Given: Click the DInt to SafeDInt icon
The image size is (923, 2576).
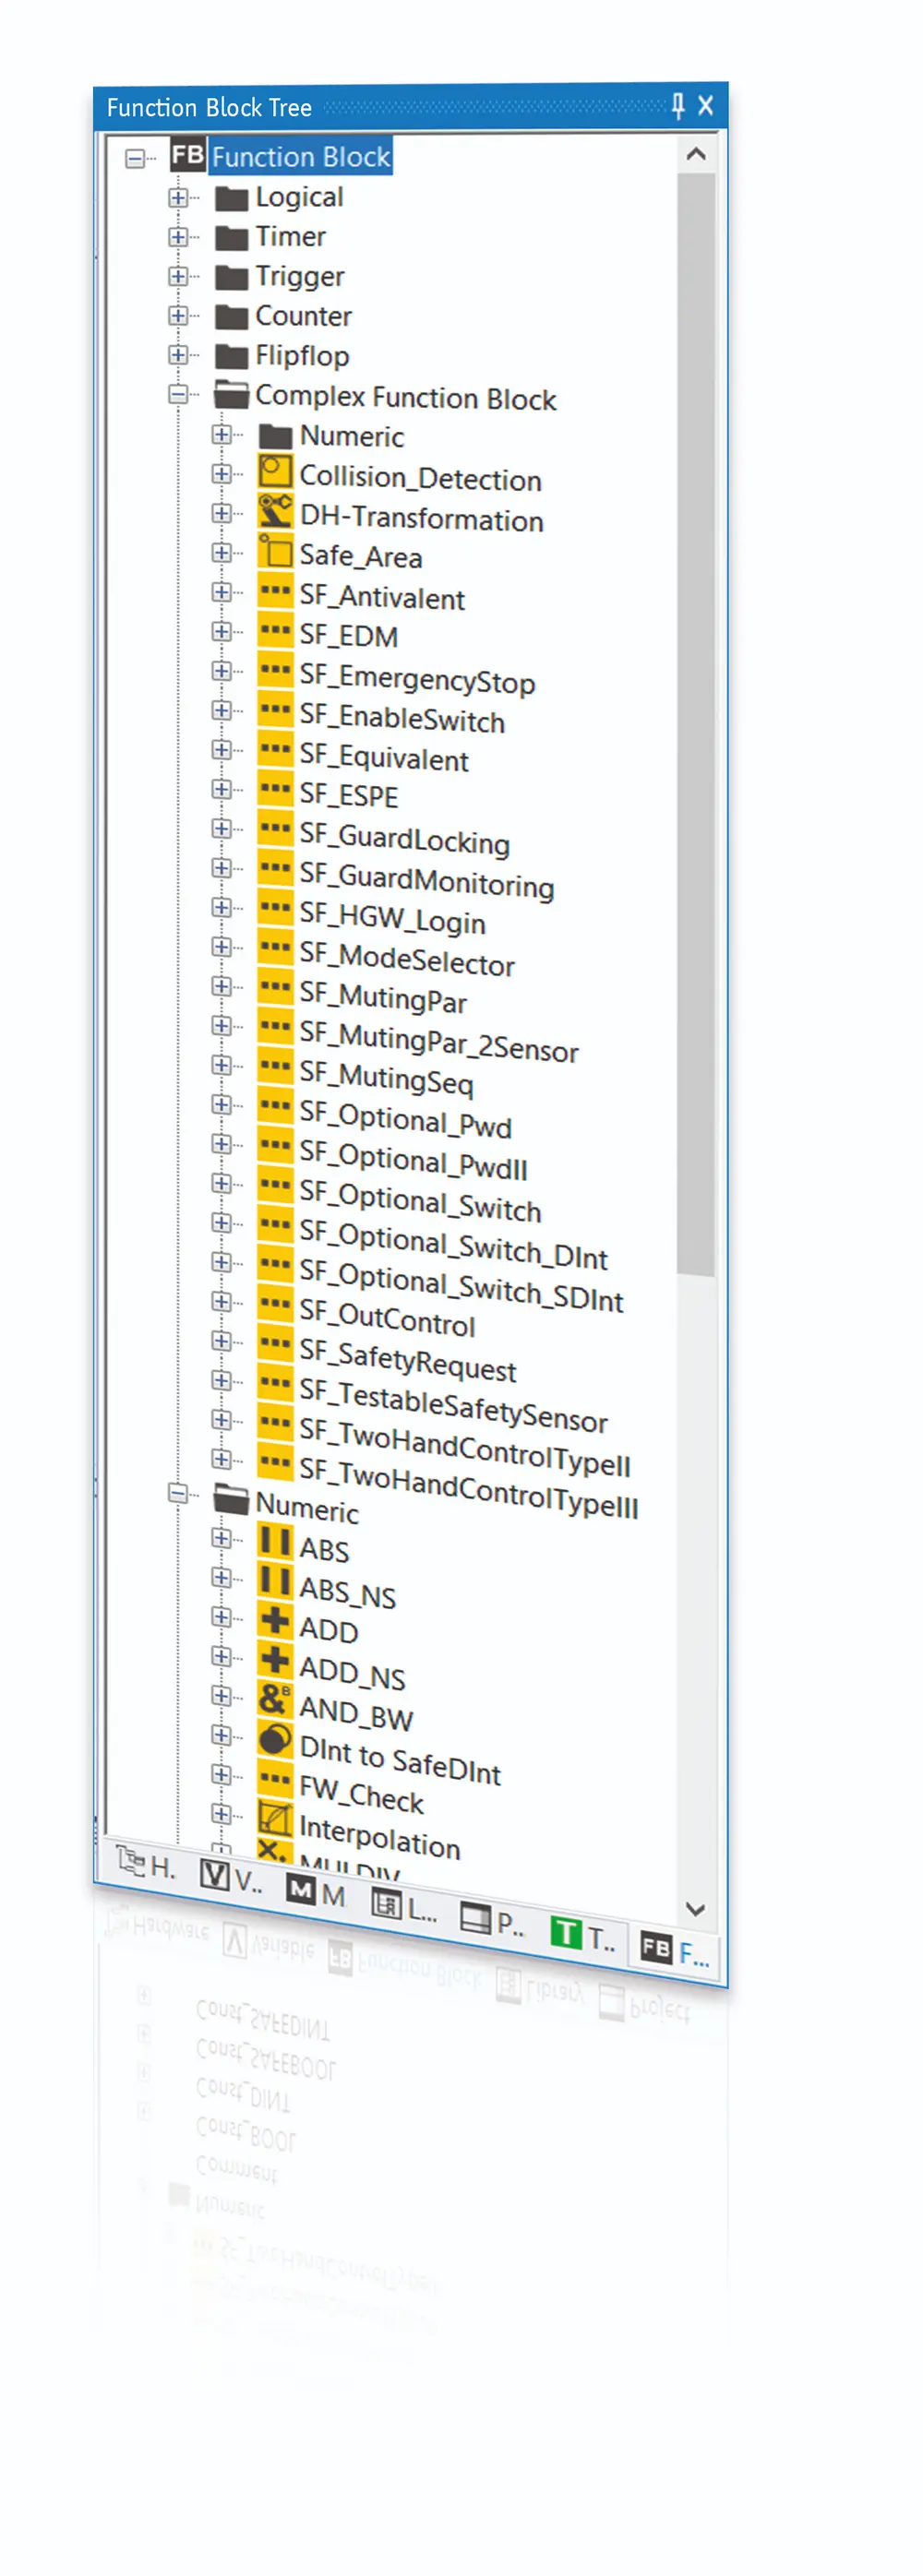Looking at the screenshot, I should 275,1739.
